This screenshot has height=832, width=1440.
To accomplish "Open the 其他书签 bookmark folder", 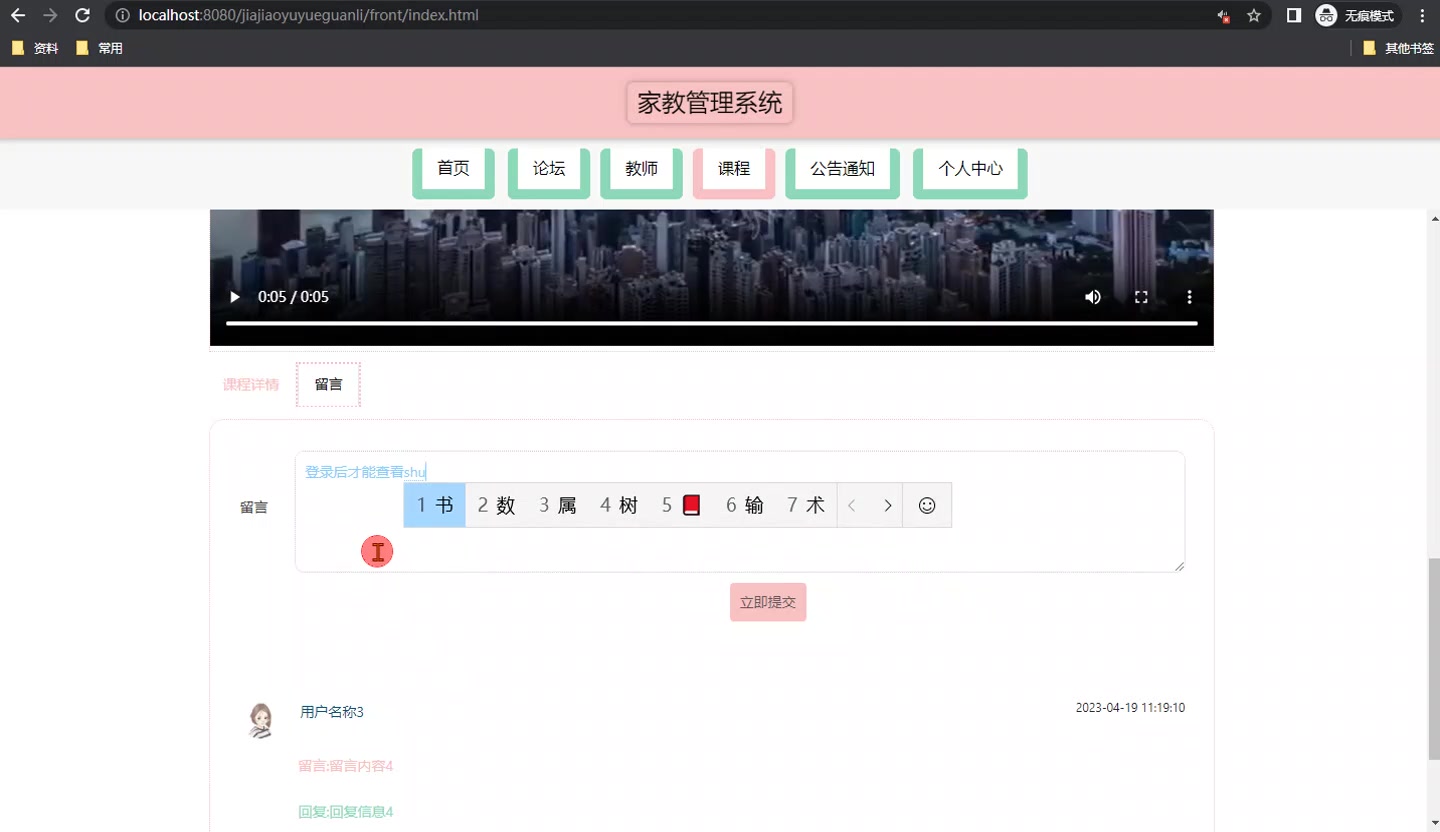I will click(x=1398, y=48).
